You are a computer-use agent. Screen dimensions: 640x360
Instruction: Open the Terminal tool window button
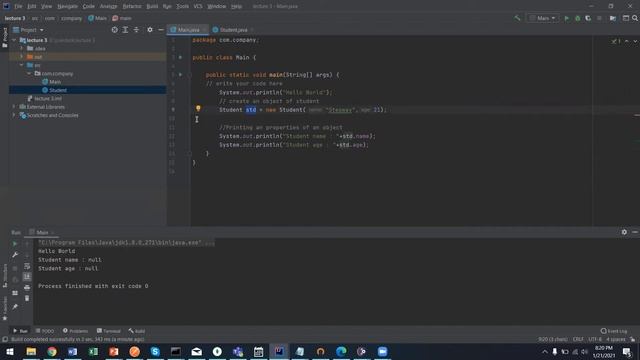[x=109, y=331]
